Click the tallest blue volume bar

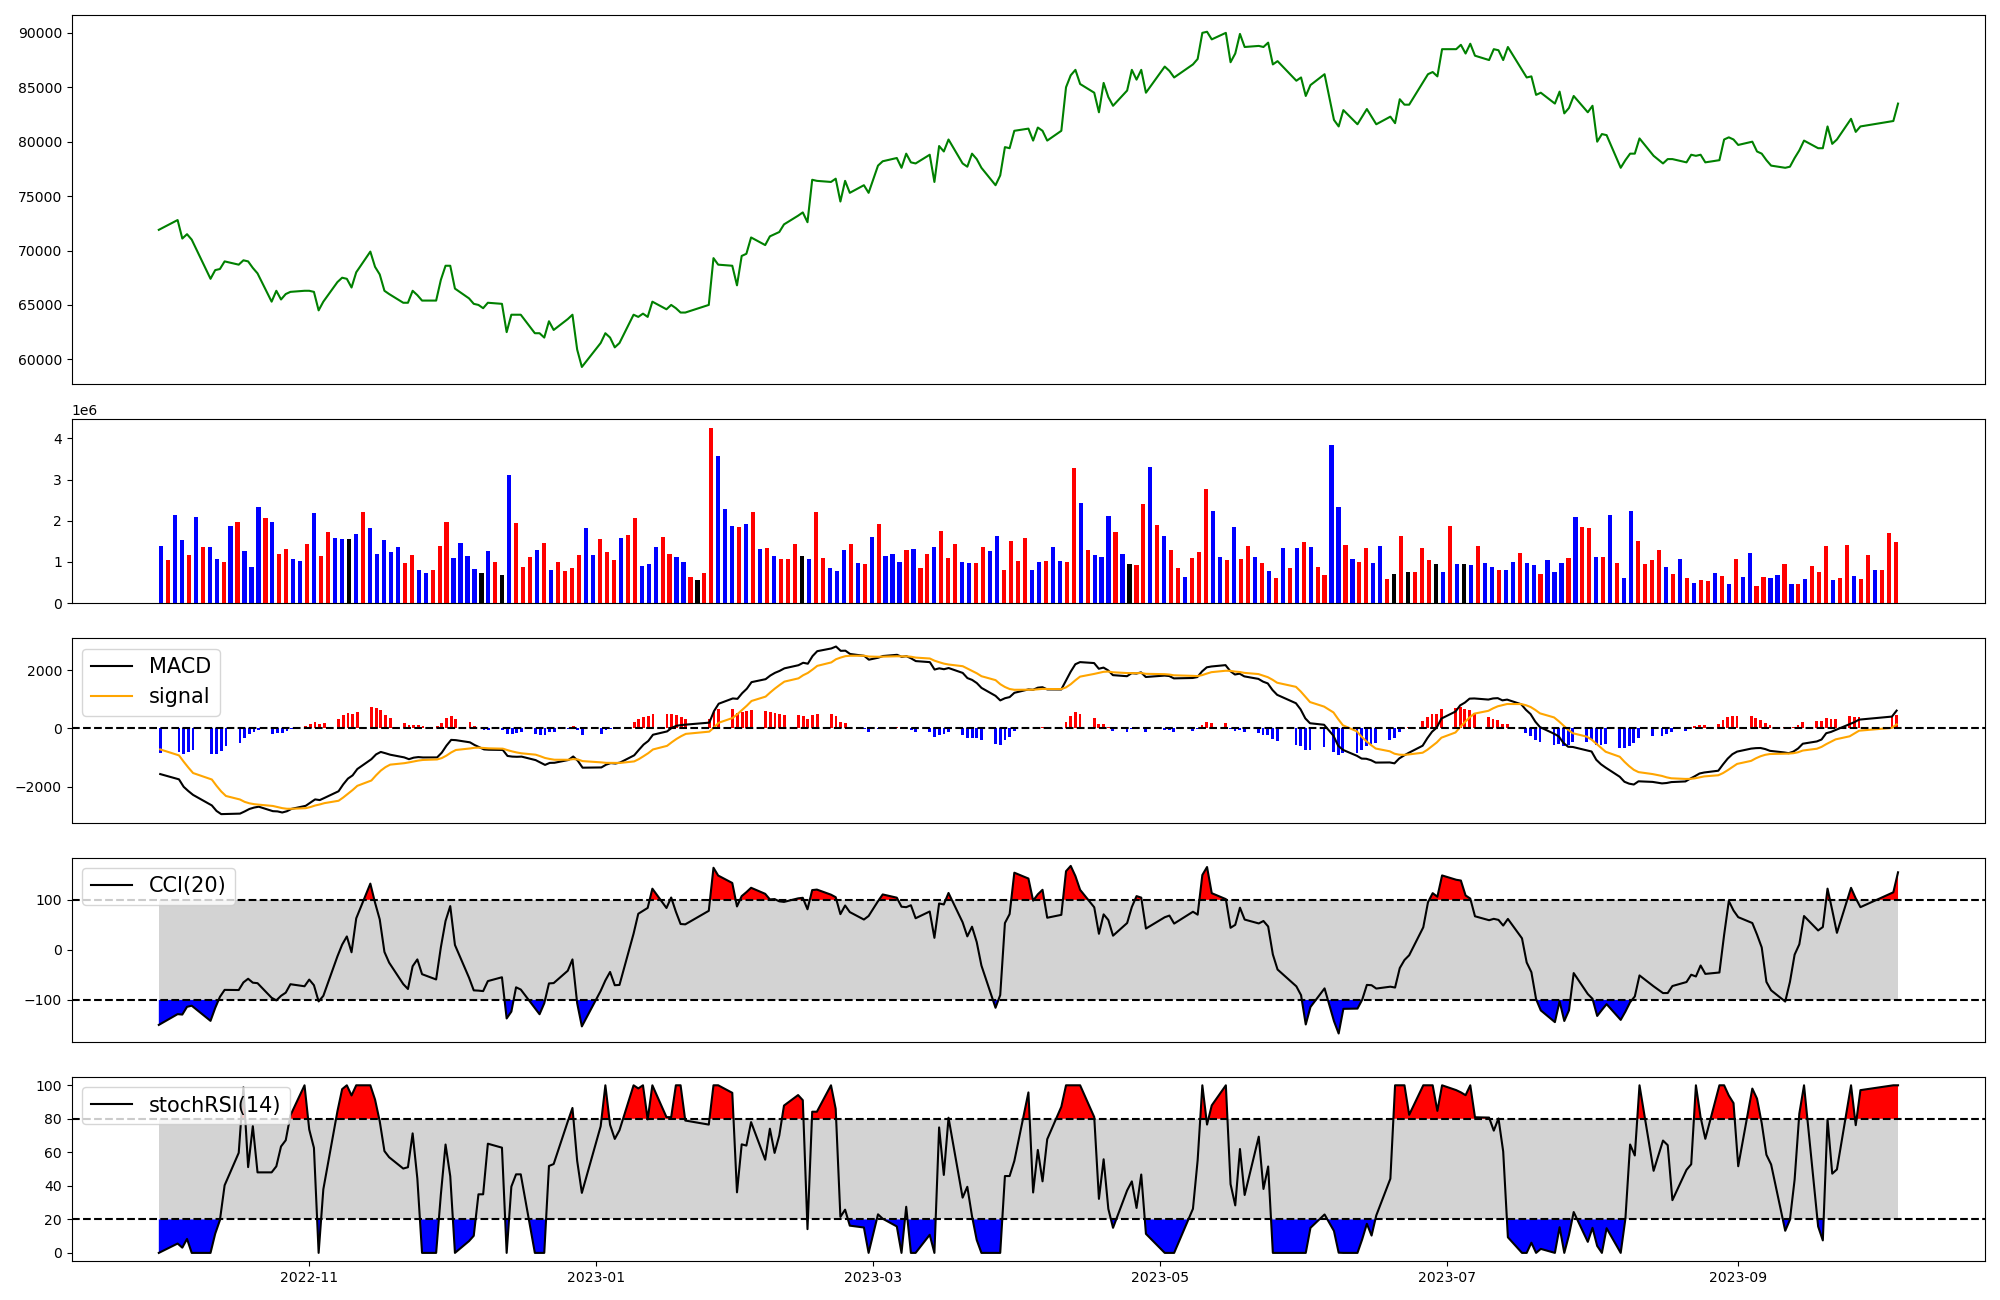1331,524
